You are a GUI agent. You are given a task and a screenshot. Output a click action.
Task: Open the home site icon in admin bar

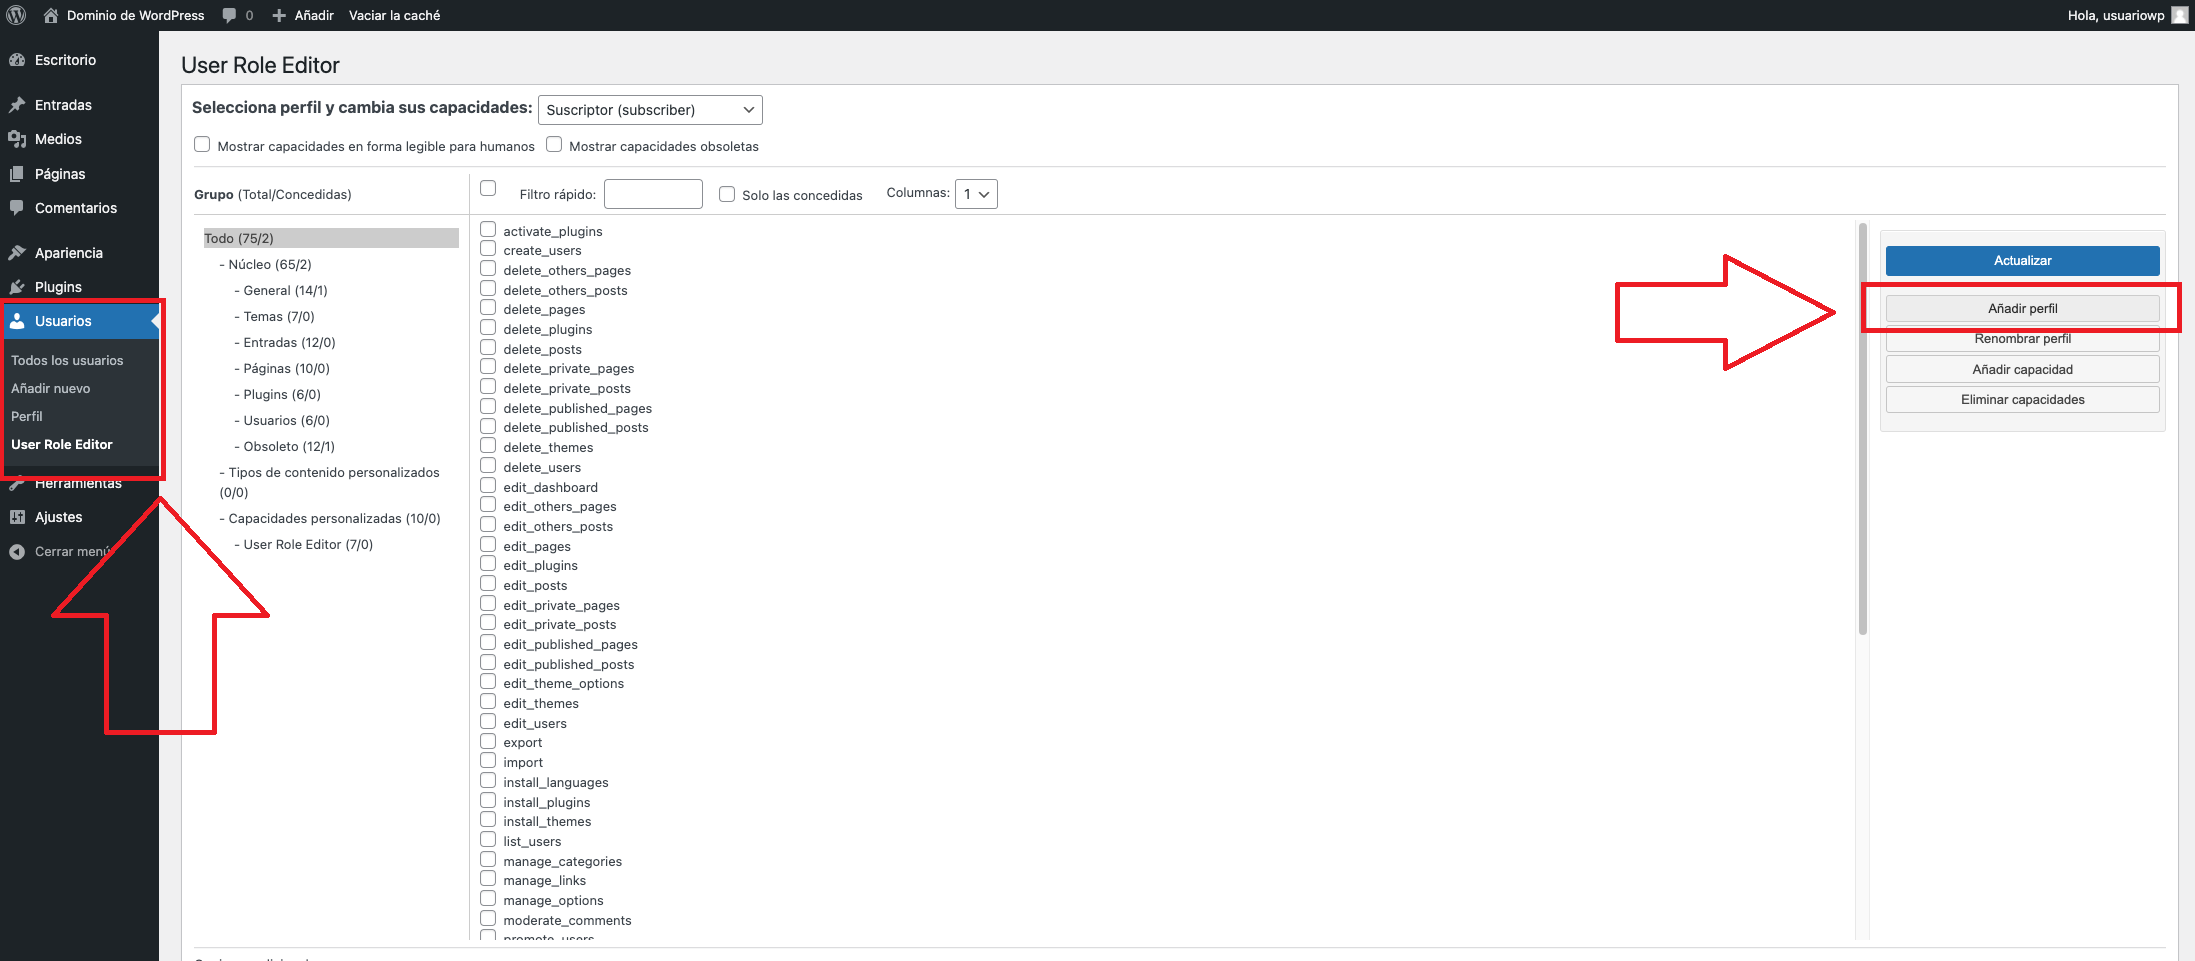(x=51, y=15)
